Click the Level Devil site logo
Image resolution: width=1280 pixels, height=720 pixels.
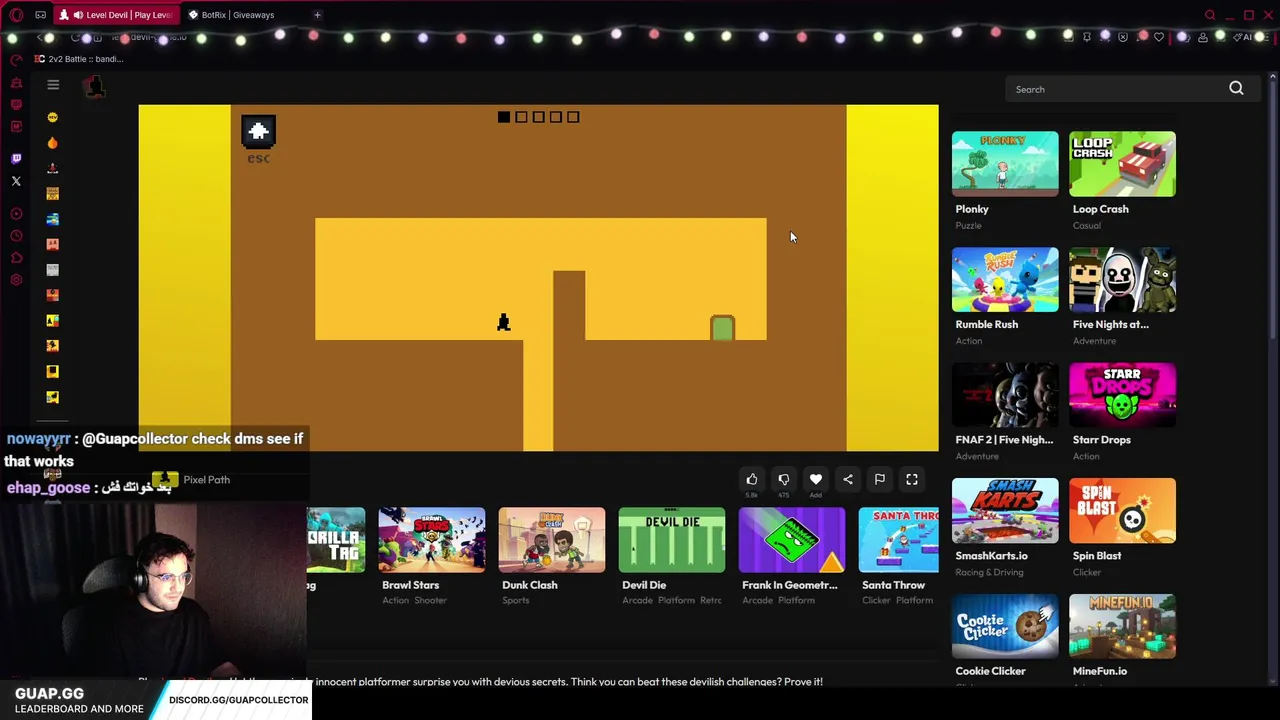(94, 87)
